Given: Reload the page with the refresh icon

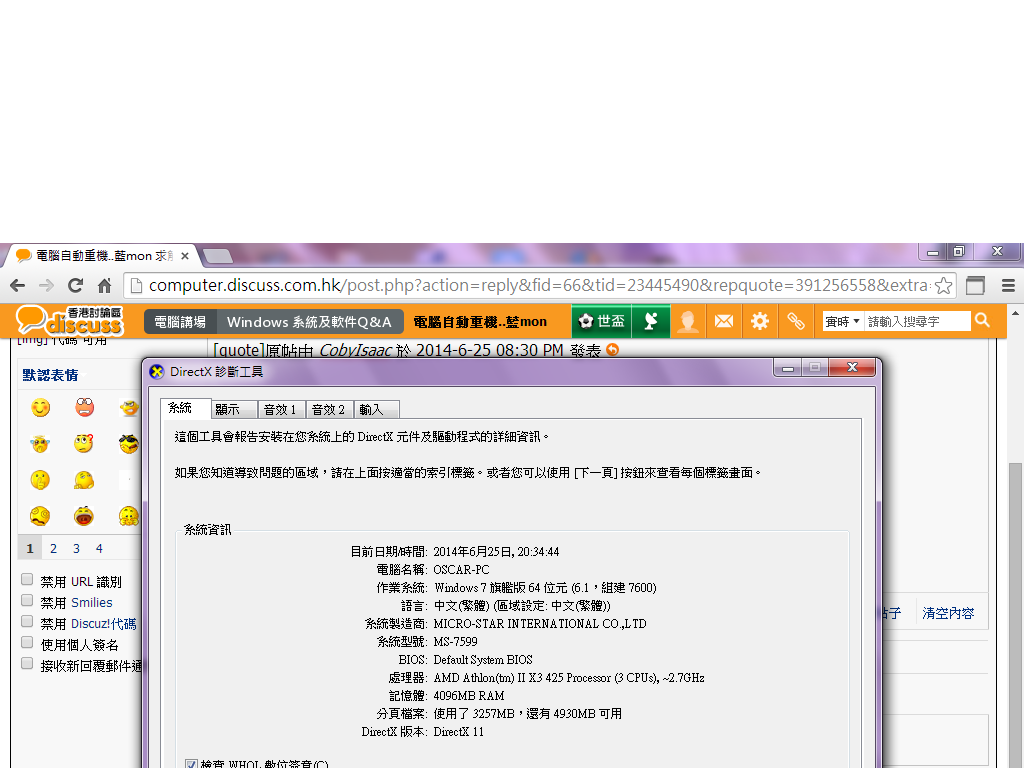Looking at the screenshot, I should pyautogui.click(x=76, y=285).
